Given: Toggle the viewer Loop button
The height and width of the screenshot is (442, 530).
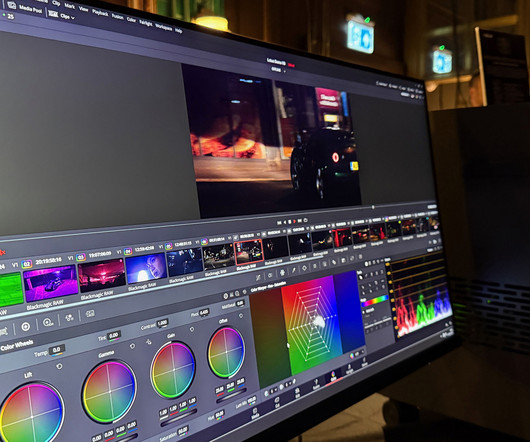Looking at the screenshot, I should coord(306,220).
